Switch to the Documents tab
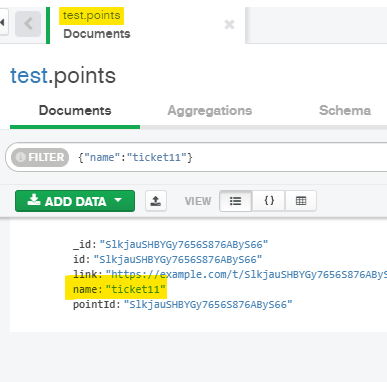387x382 pixels. click(x=75, y=111)
